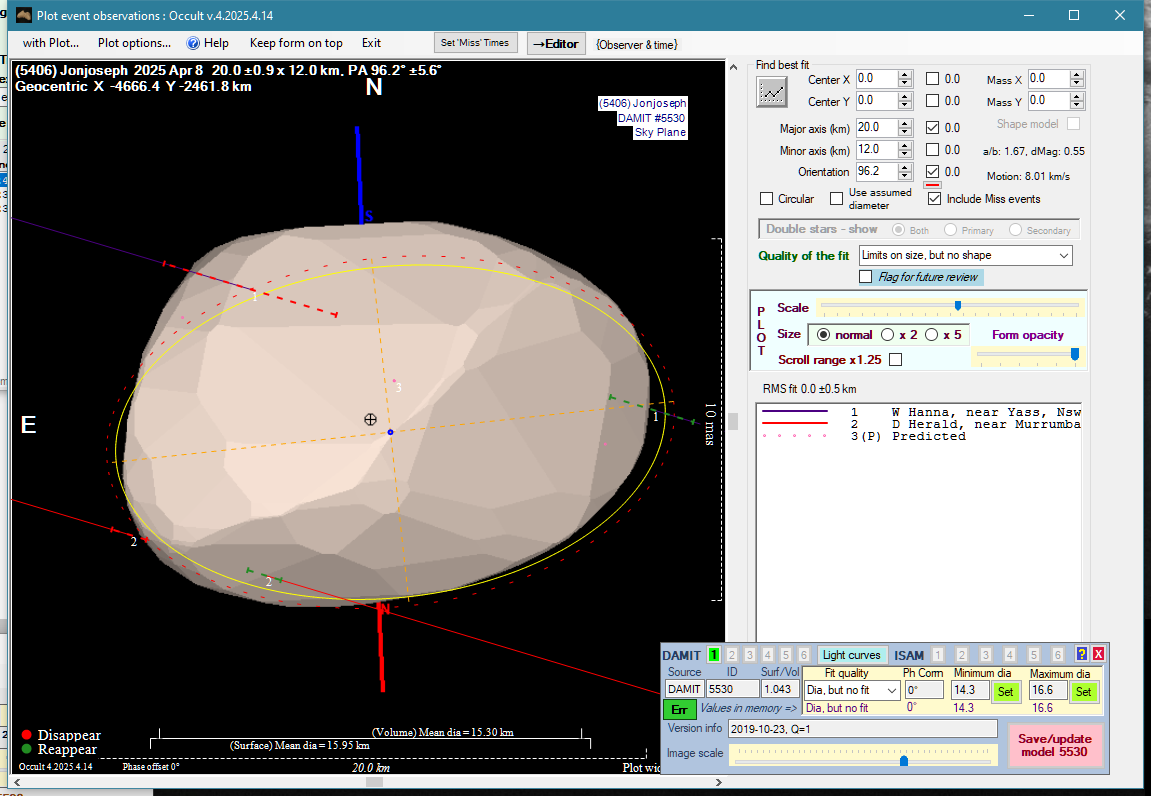
Task: Open the 'with Plot...' menu
Action: pyautogui.click(x=50, y=43)
